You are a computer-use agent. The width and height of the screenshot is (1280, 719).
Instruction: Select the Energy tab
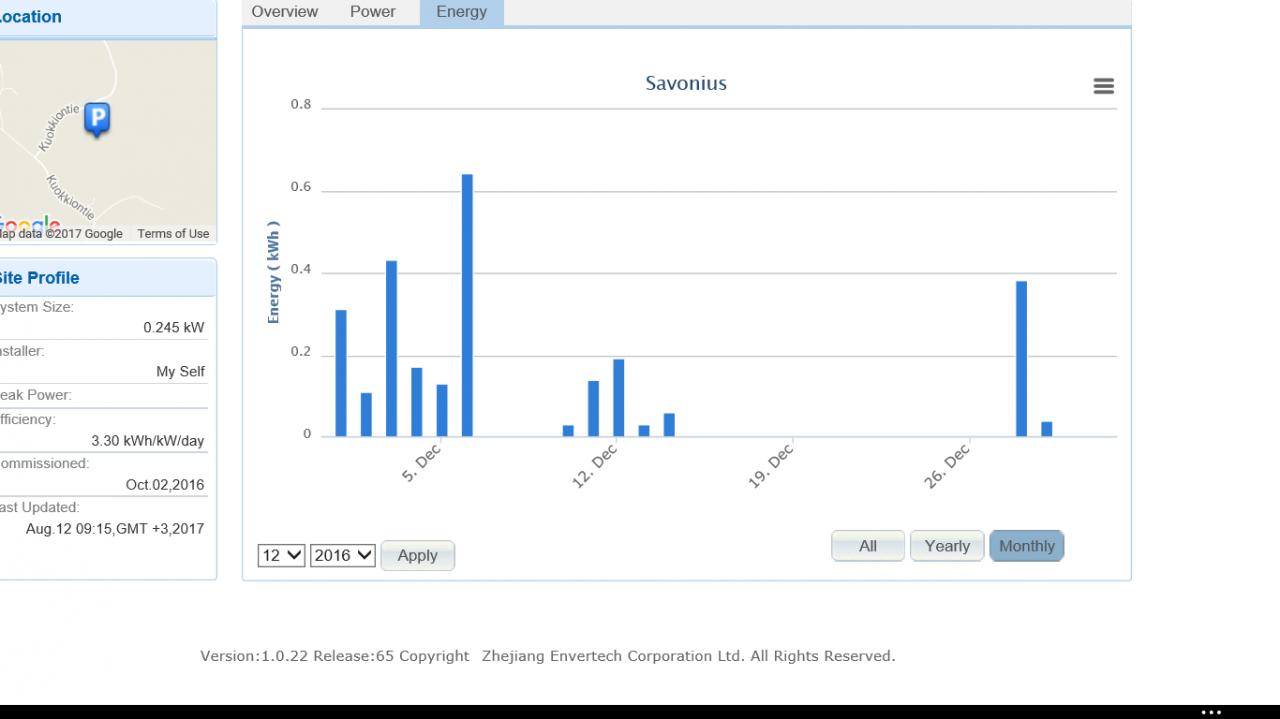462,12
